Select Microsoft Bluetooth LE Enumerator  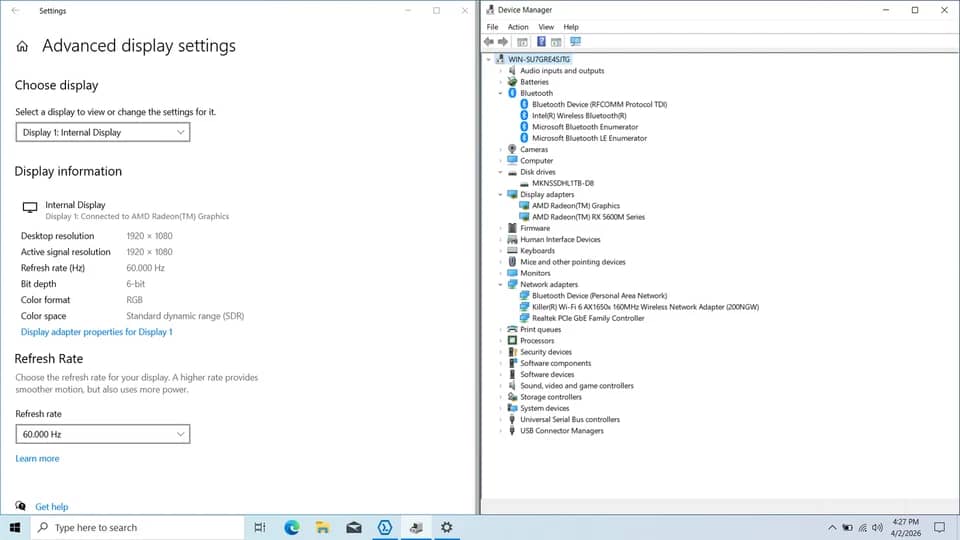pyautogui.click(x=589, y=138)
